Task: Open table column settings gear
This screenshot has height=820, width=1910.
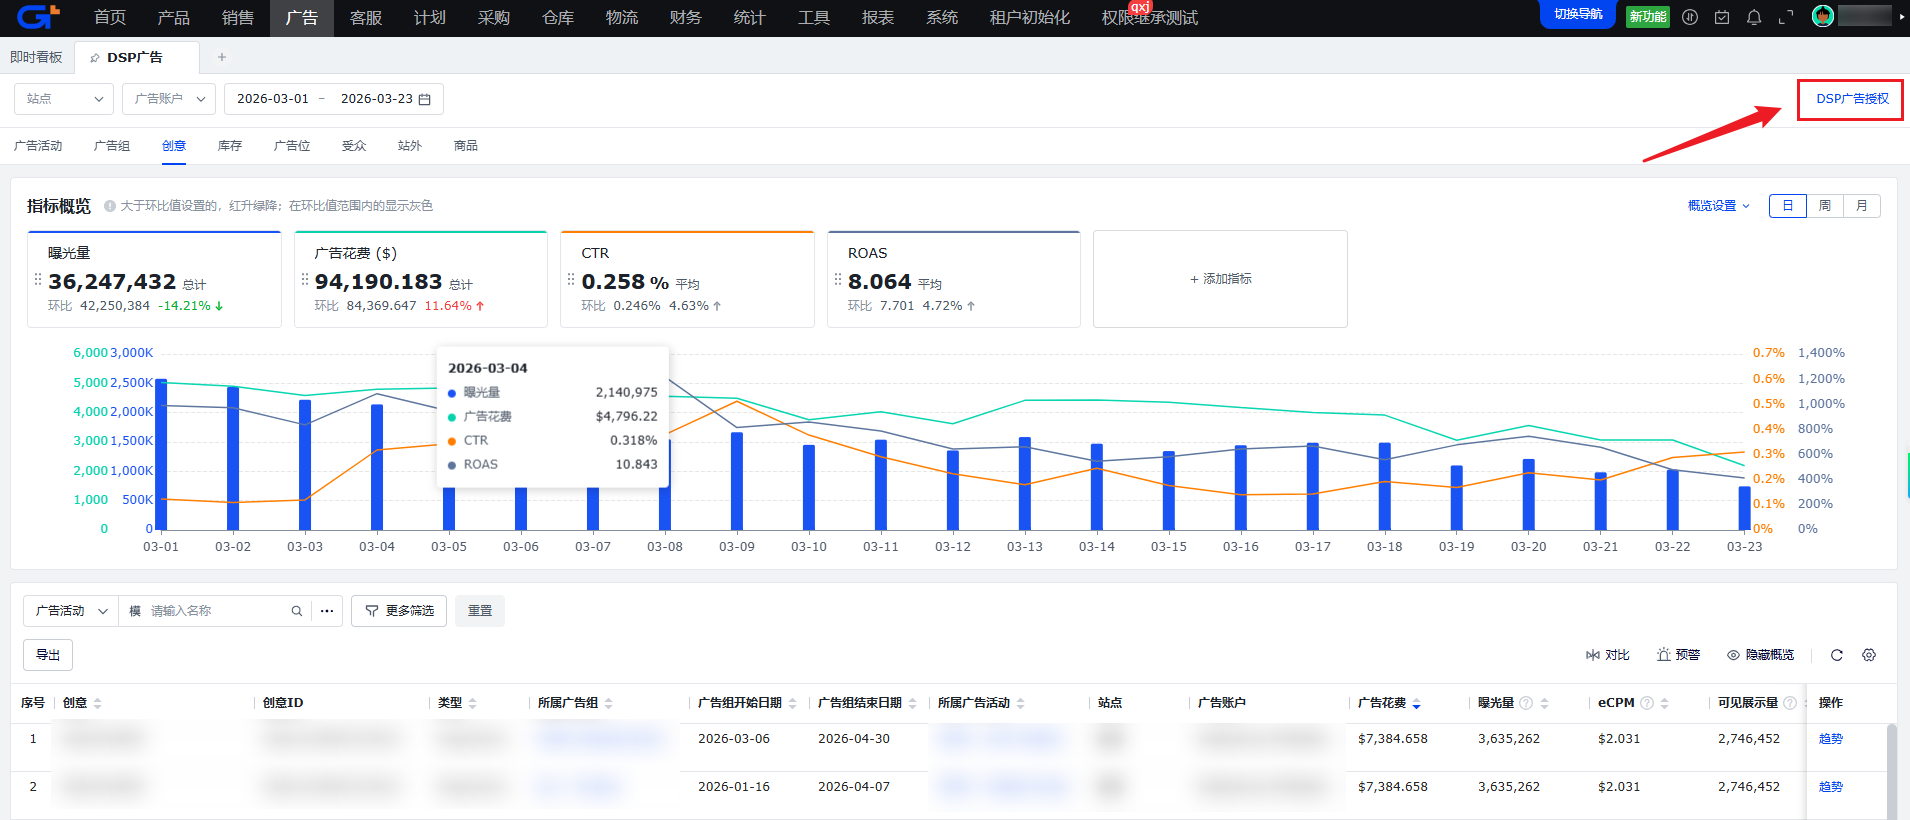Action: coord(1868,655)
